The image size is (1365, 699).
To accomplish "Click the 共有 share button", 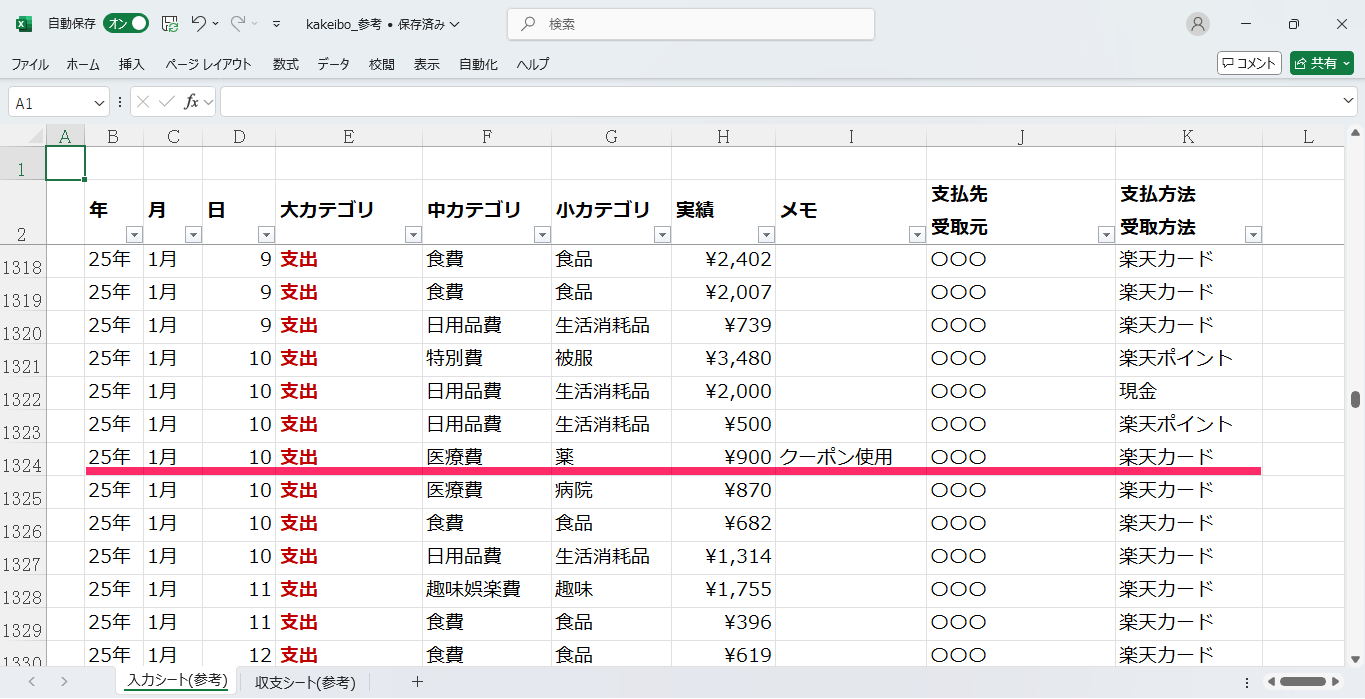I will coord(1321,63).
